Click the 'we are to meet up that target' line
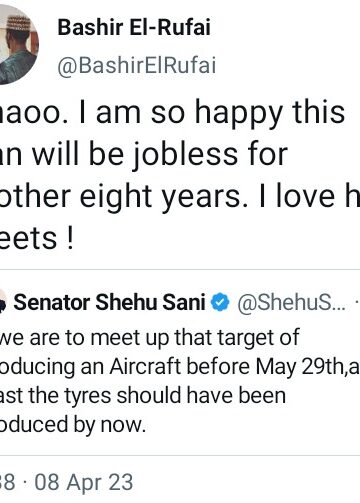The width and height of the screenshot is (360, 503). click(x=150, y=337)
